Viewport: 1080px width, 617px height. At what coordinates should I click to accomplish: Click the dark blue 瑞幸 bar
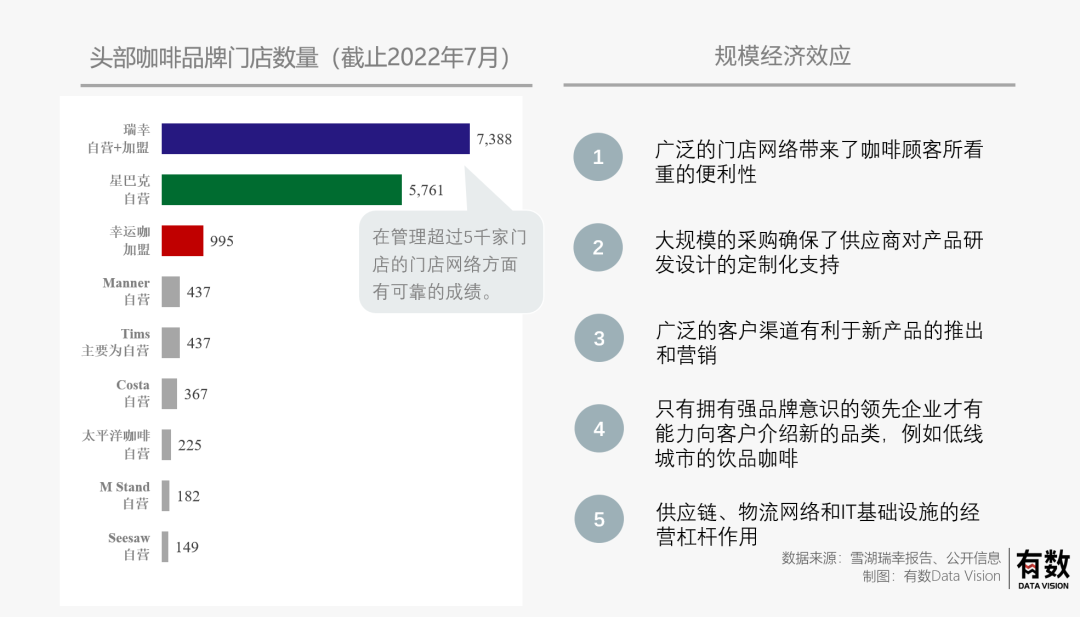click(x=315, y=139)
